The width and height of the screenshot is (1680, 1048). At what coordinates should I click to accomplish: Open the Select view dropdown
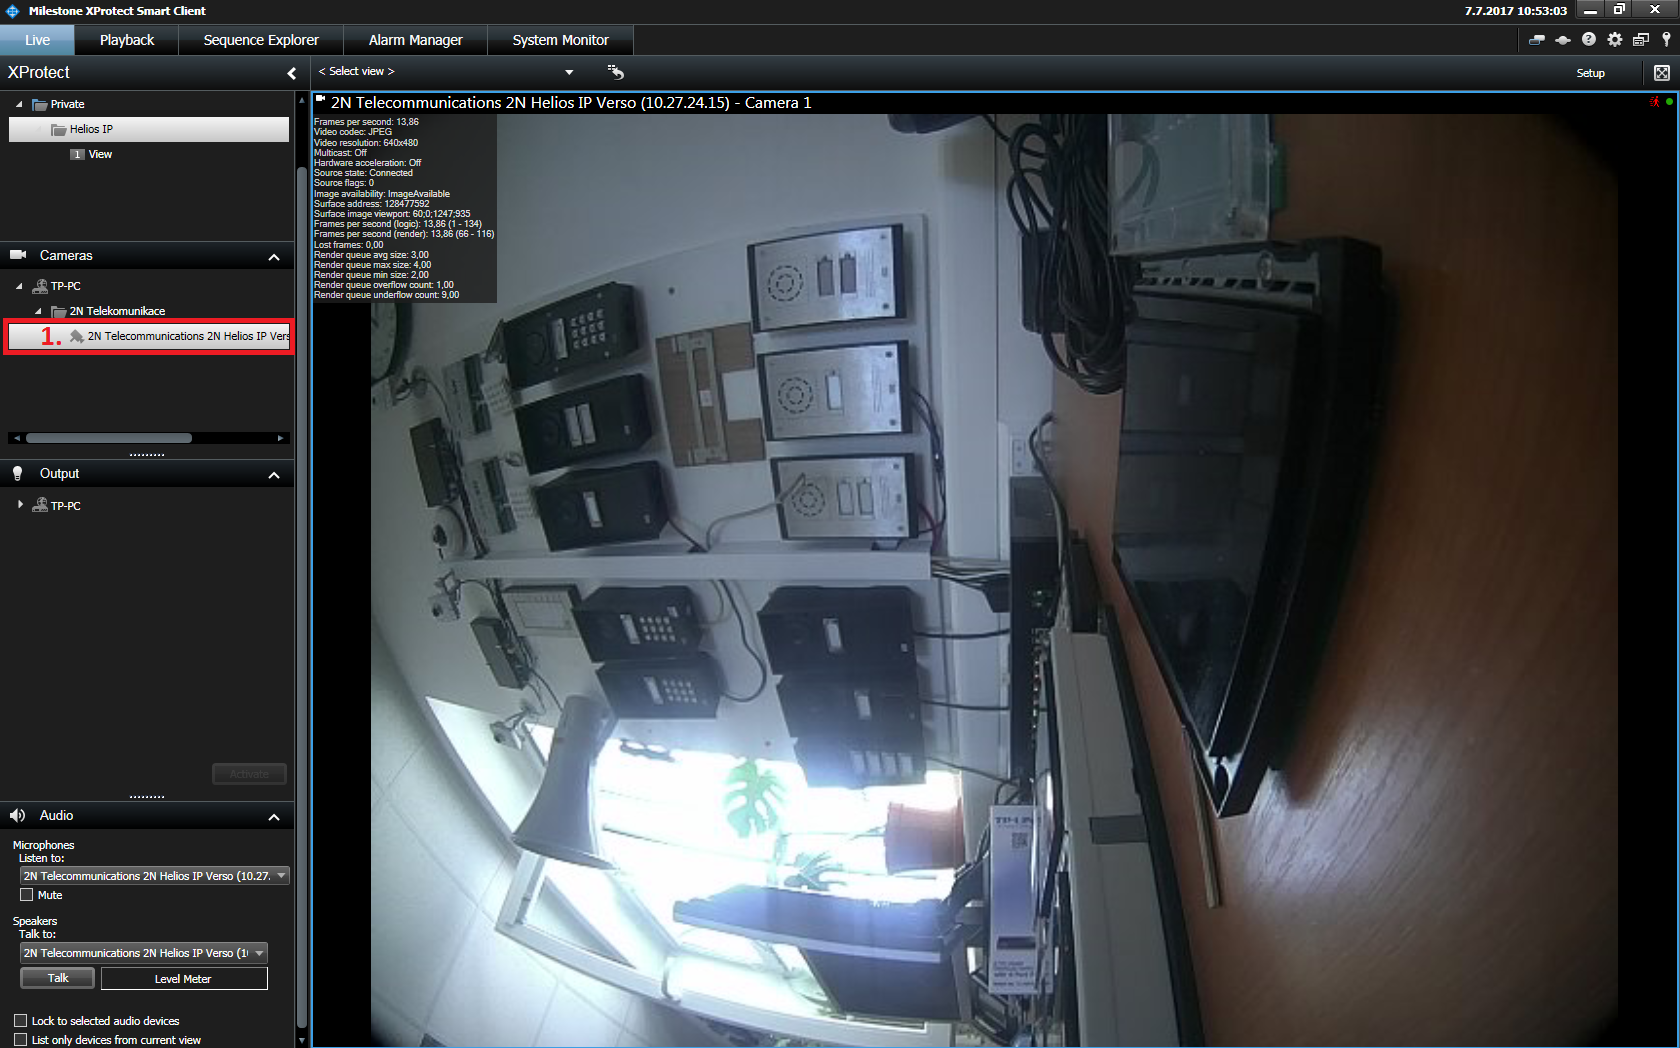click(446, 72)
